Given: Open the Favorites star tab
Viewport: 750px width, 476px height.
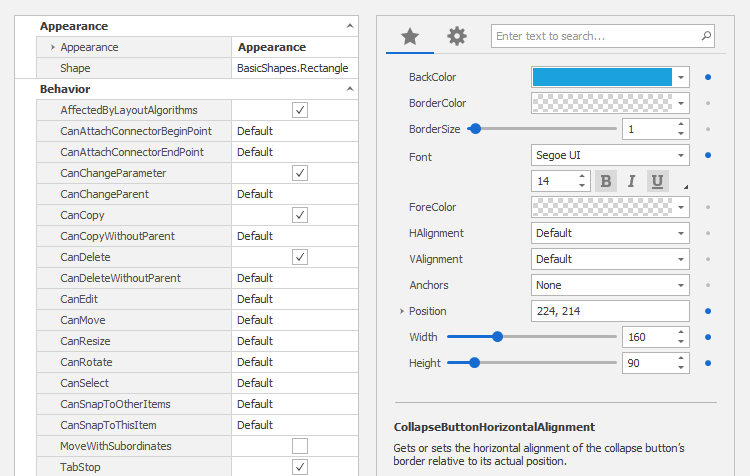Looking at the screenshot, I should click(x=410, y=36).
